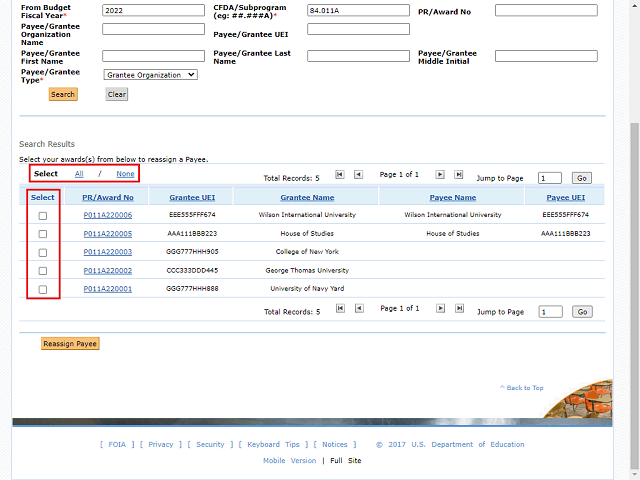Click last page icon below results table
Image resolution: width=640 pixels, height=480 pixels.
459,310
